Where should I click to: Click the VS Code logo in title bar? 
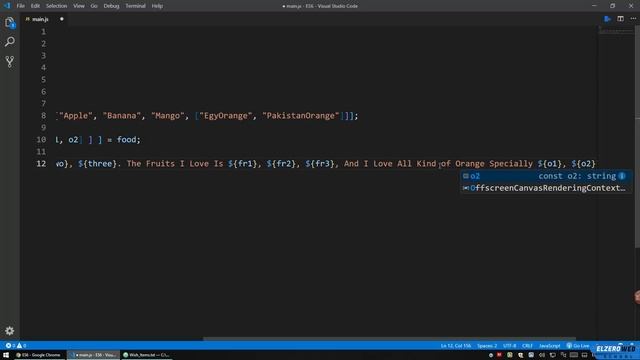pyautogui.click(x=7, y=6)
